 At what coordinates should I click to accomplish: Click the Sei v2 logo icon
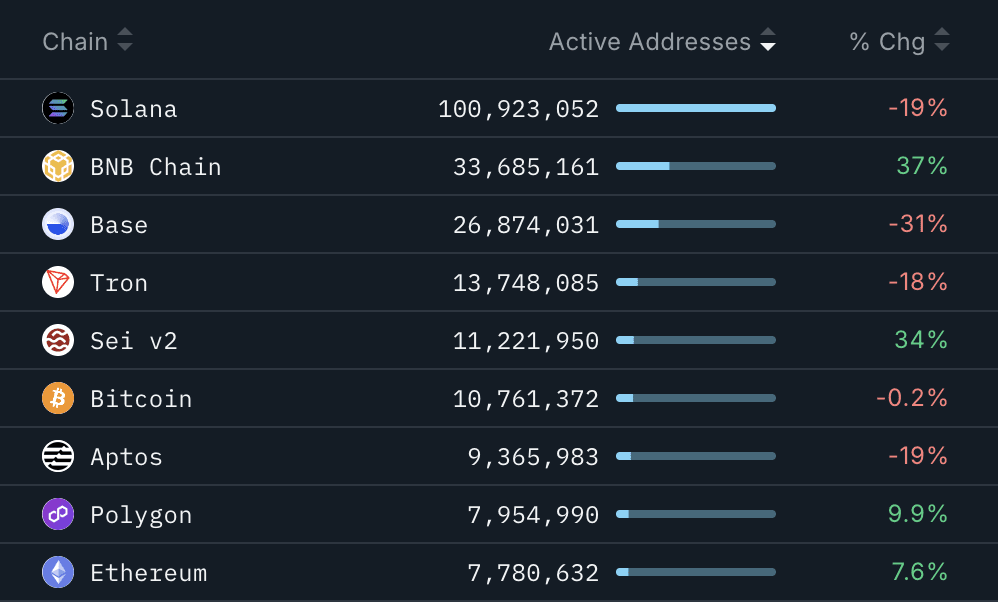tap(58, 340)
